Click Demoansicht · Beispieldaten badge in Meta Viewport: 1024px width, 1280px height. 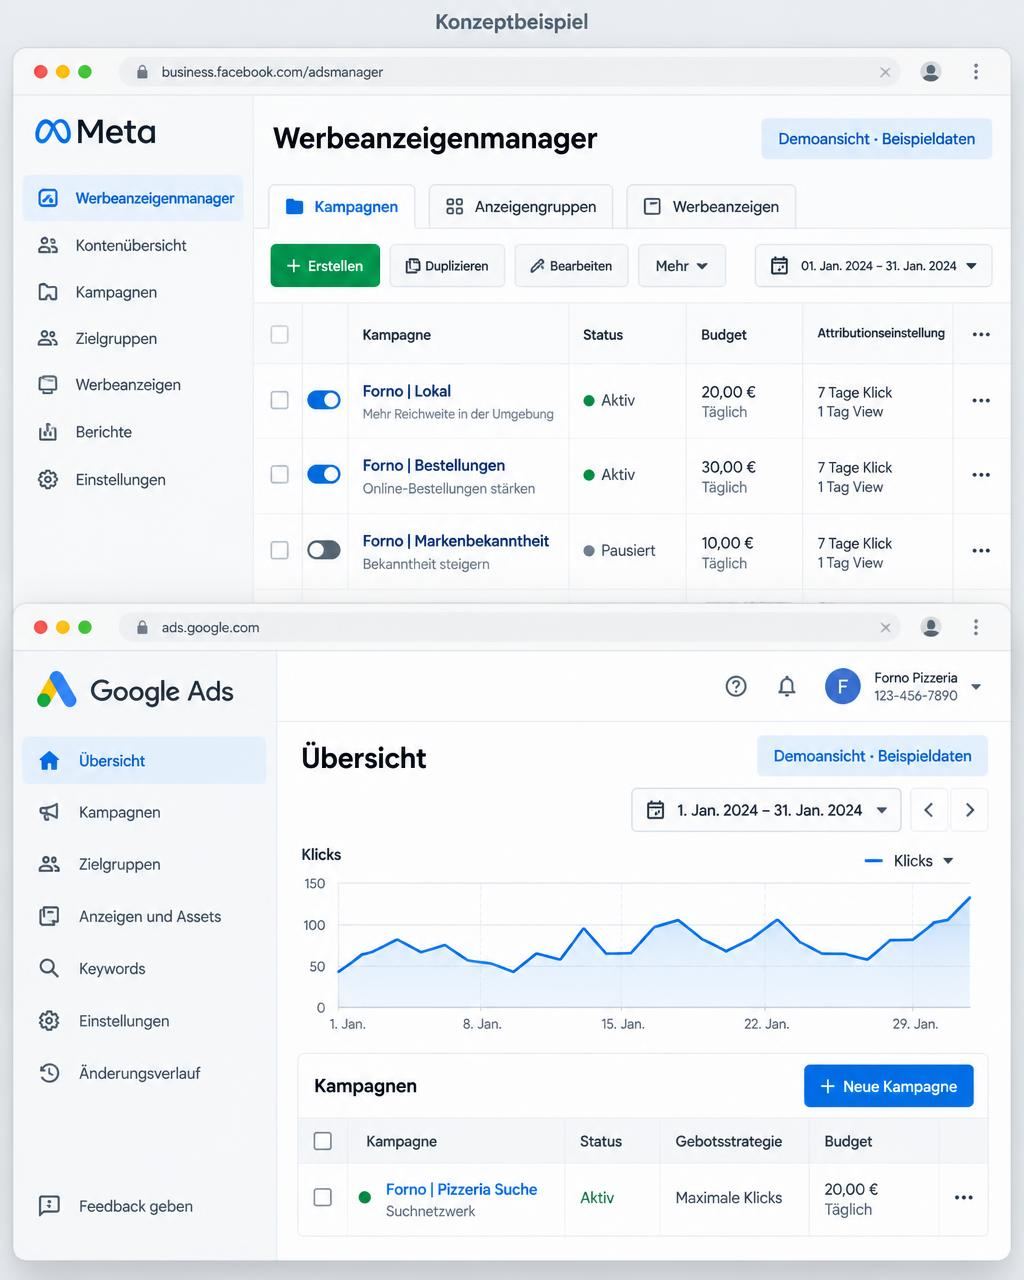coord(877,139)
